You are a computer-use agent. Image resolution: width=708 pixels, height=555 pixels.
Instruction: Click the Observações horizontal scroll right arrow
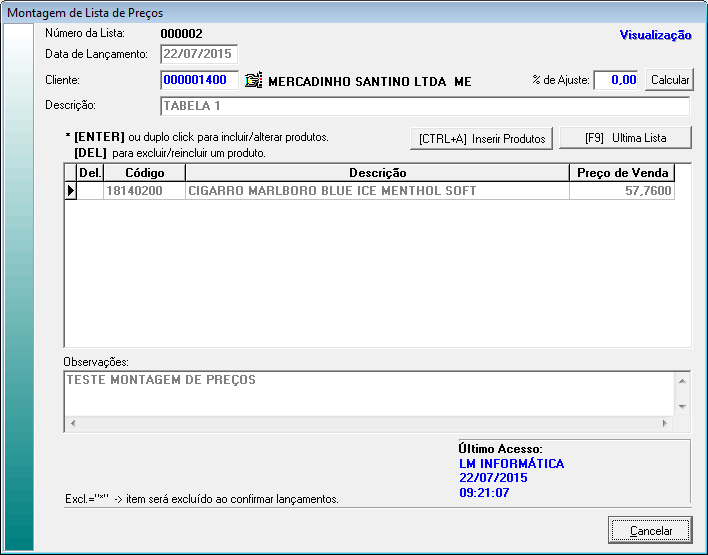click(x=666, y=424)
